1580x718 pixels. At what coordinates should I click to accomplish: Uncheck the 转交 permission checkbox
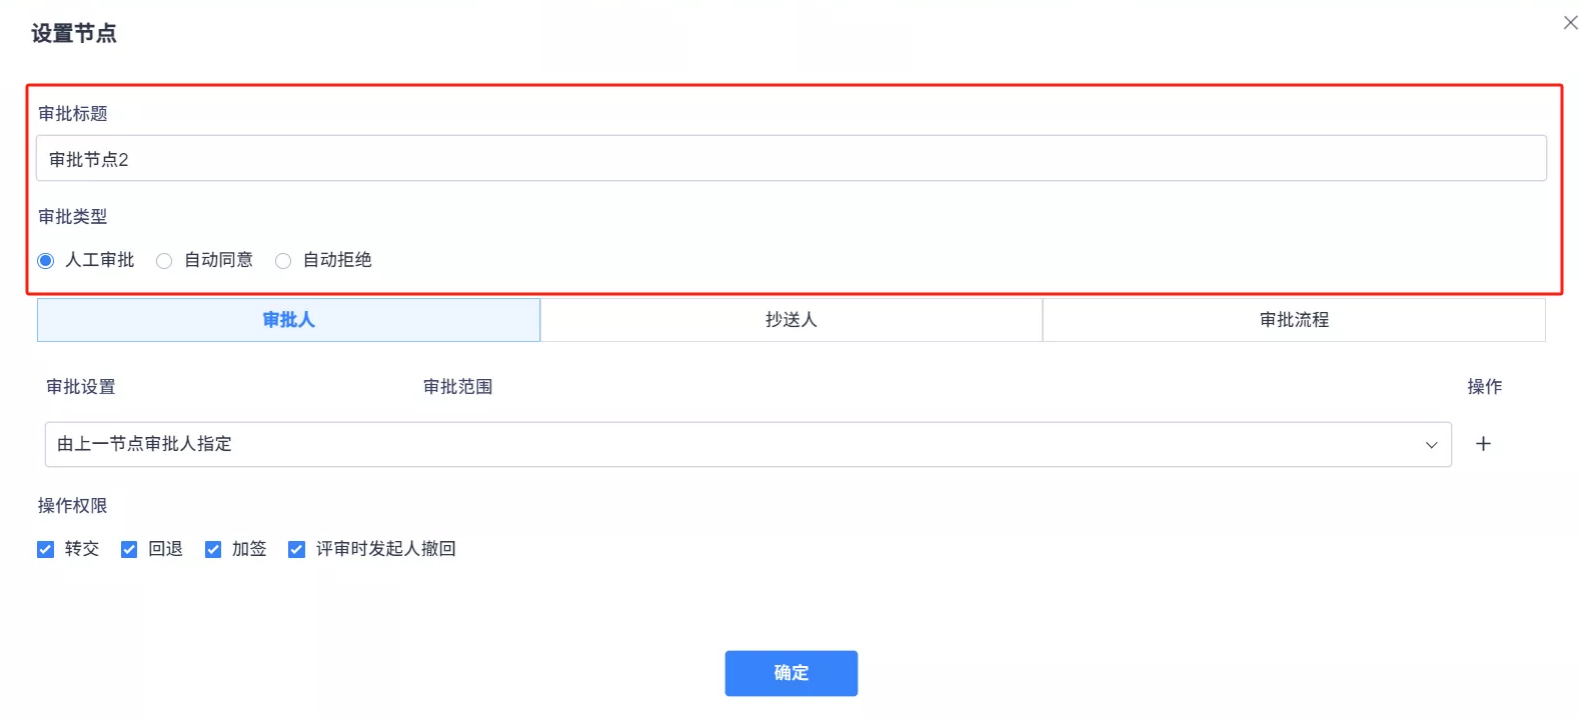(46, 549)
